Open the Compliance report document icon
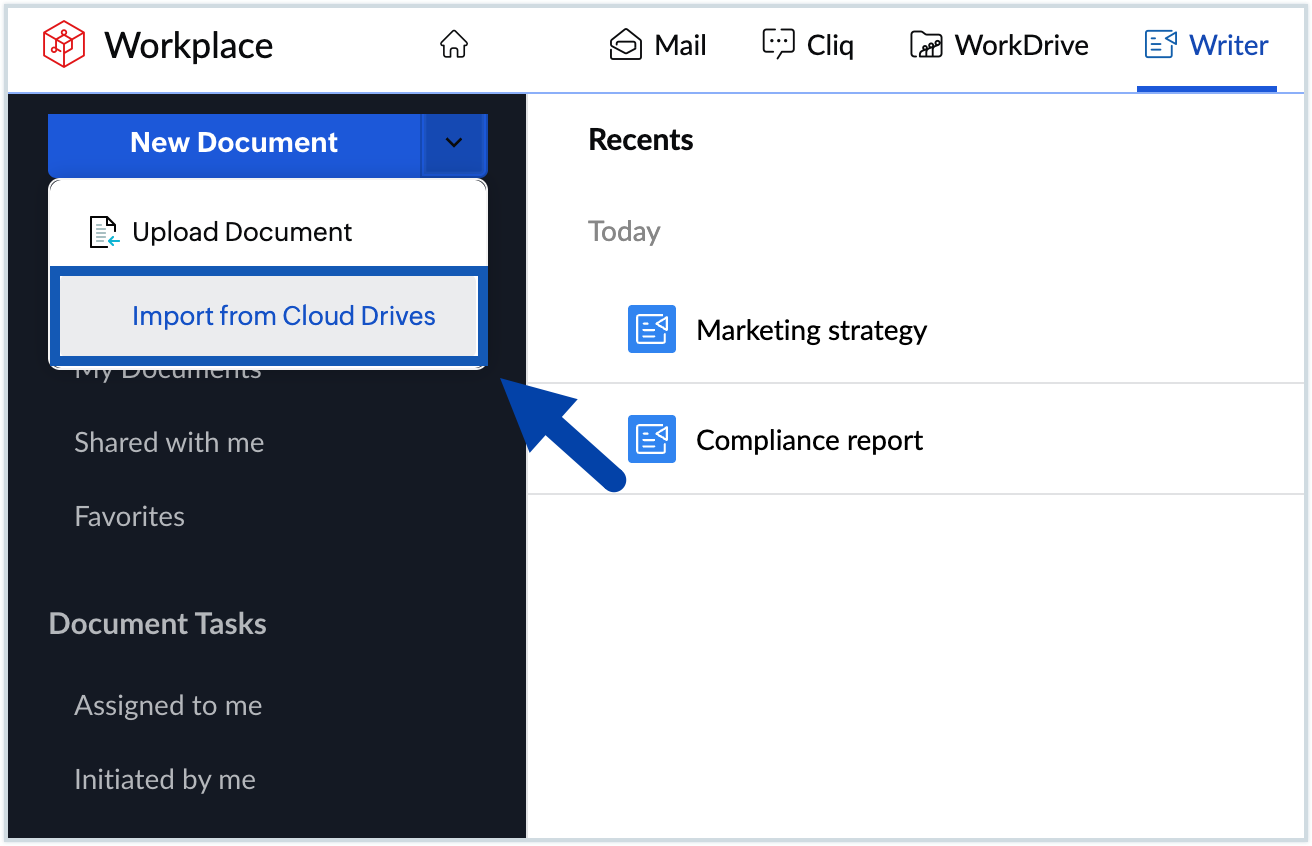This screenshot has height=846, width=1312. pos(651,439)
